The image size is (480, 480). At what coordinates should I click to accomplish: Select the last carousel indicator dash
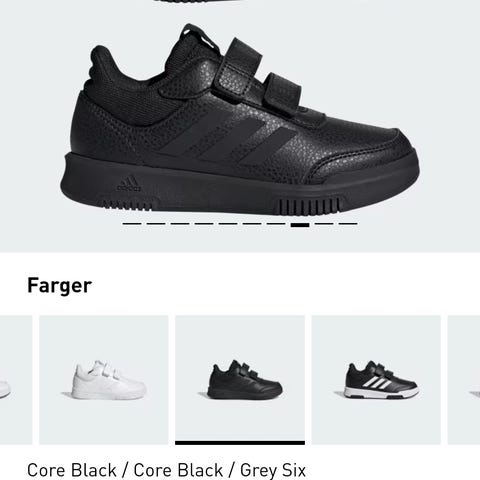click(348, 224)
